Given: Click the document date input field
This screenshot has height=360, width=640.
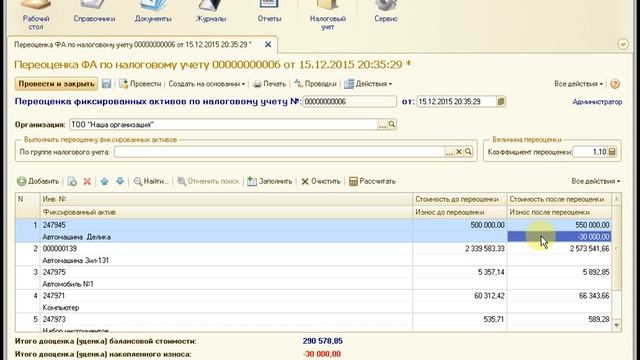Looking at the screenshot, I should coord(456,102).
